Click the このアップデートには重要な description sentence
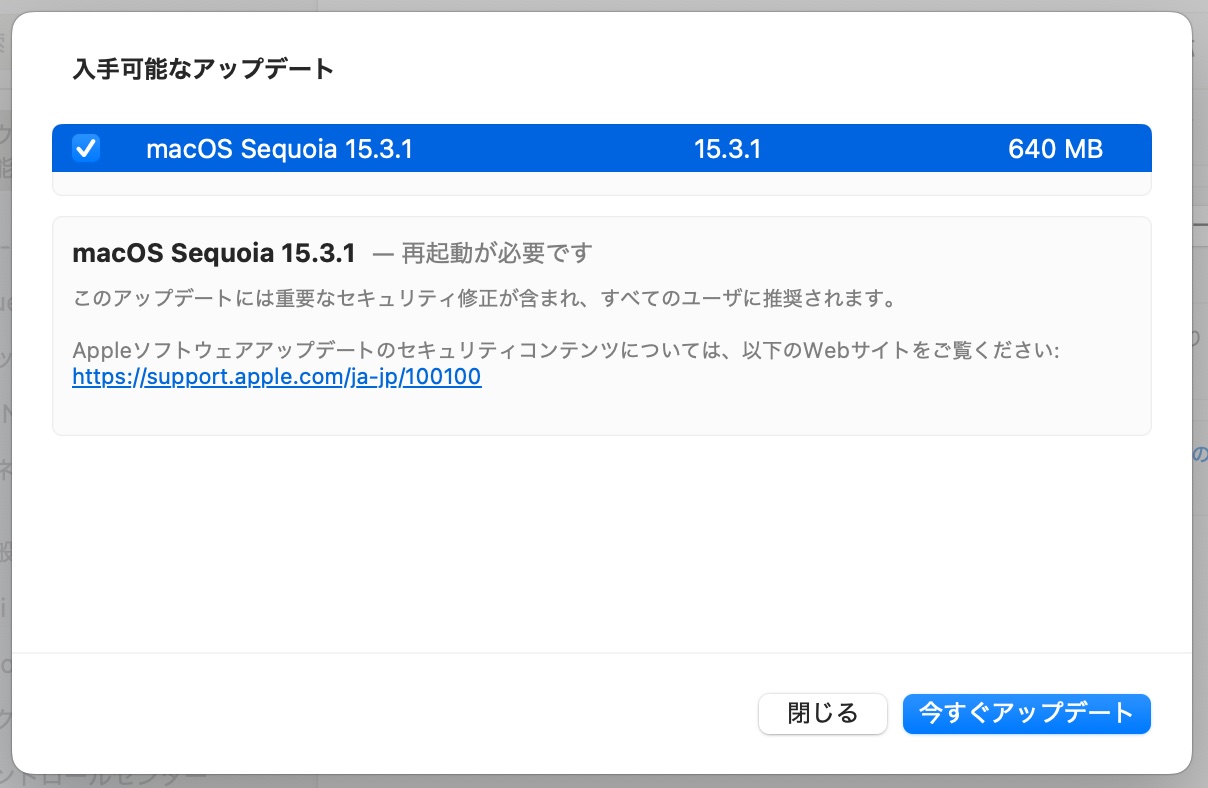 pos(483,299)
